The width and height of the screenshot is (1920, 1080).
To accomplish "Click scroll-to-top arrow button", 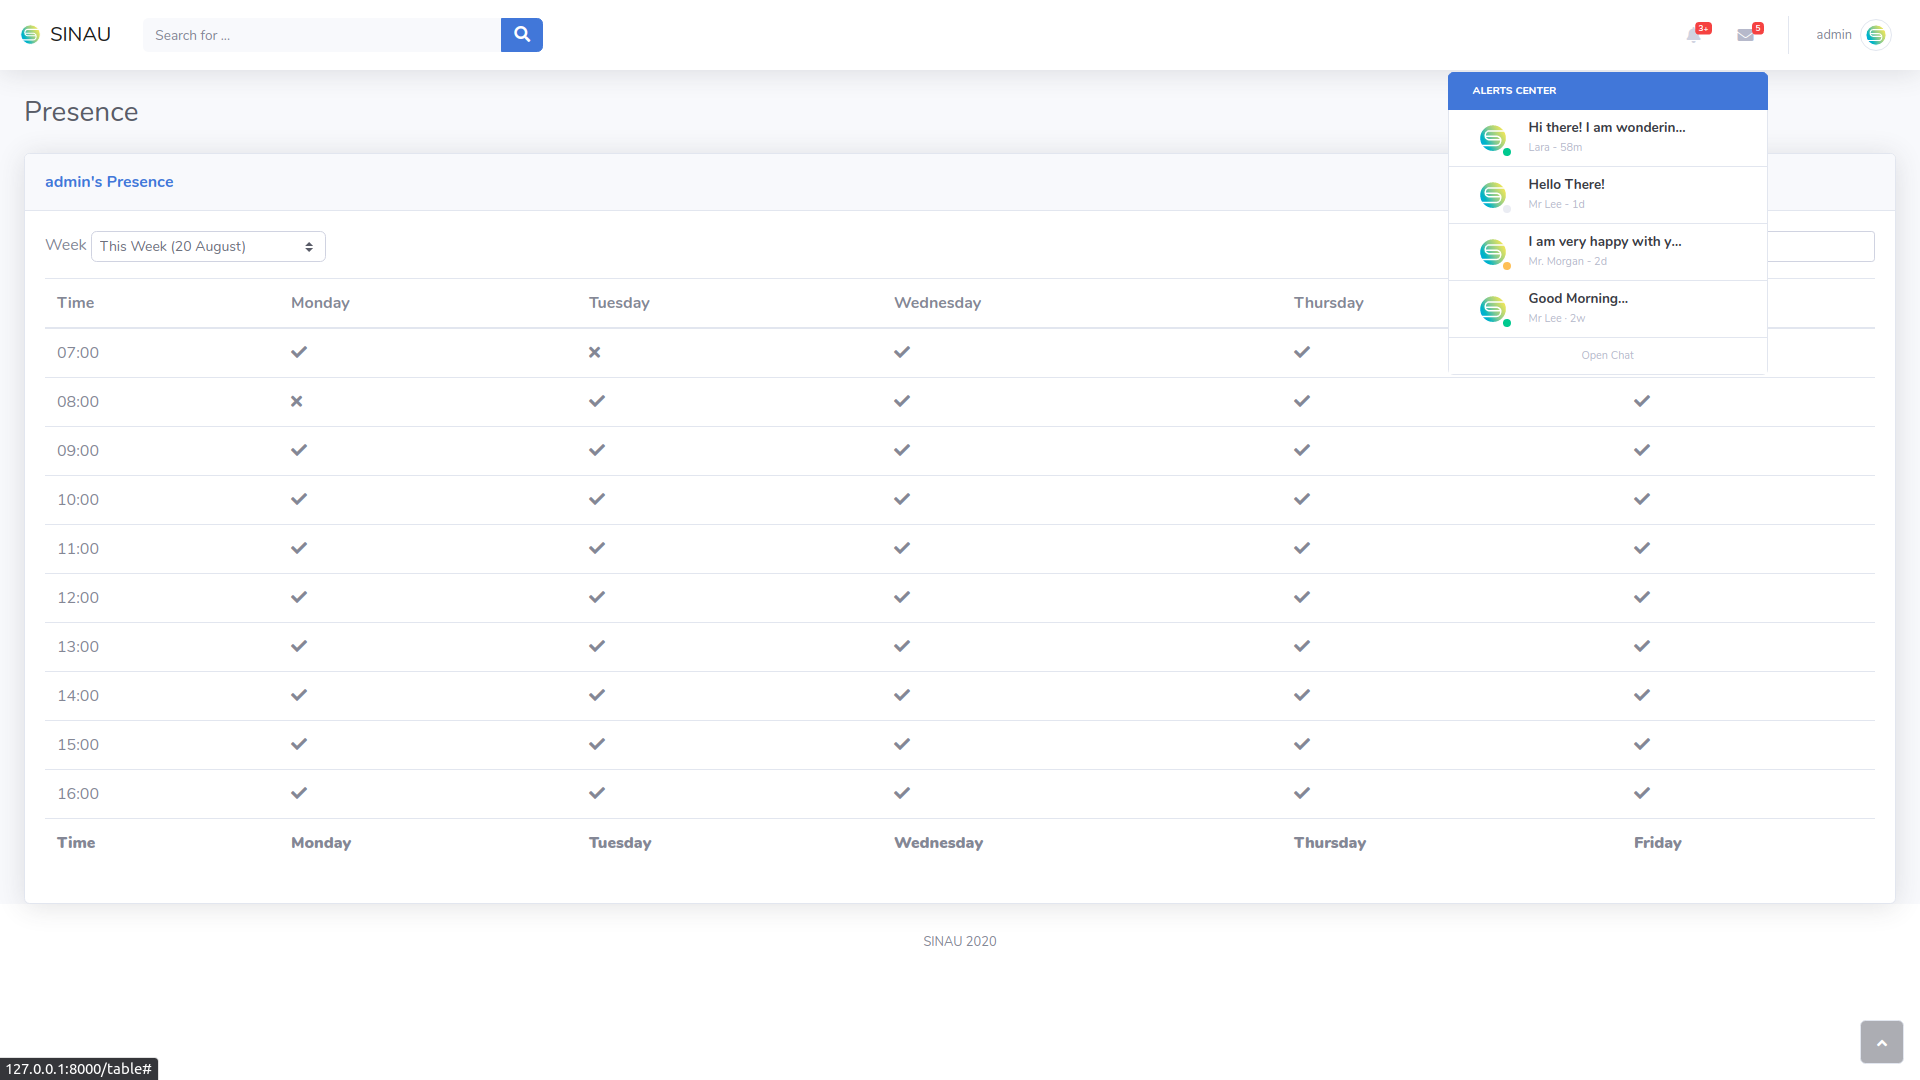I will click(x=1881, y=1042).
